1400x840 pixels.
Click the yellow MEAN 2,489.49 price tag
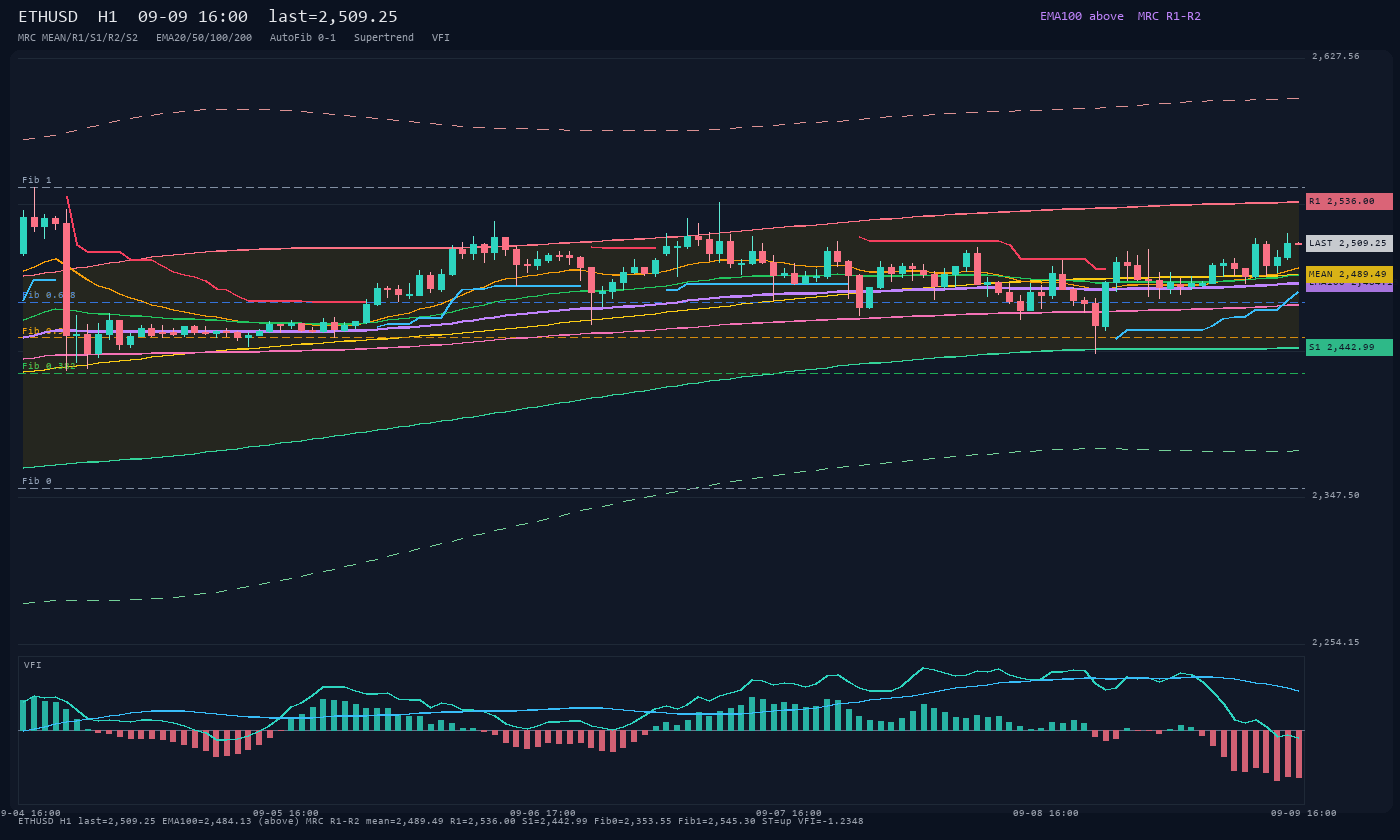click(1349, 274)
